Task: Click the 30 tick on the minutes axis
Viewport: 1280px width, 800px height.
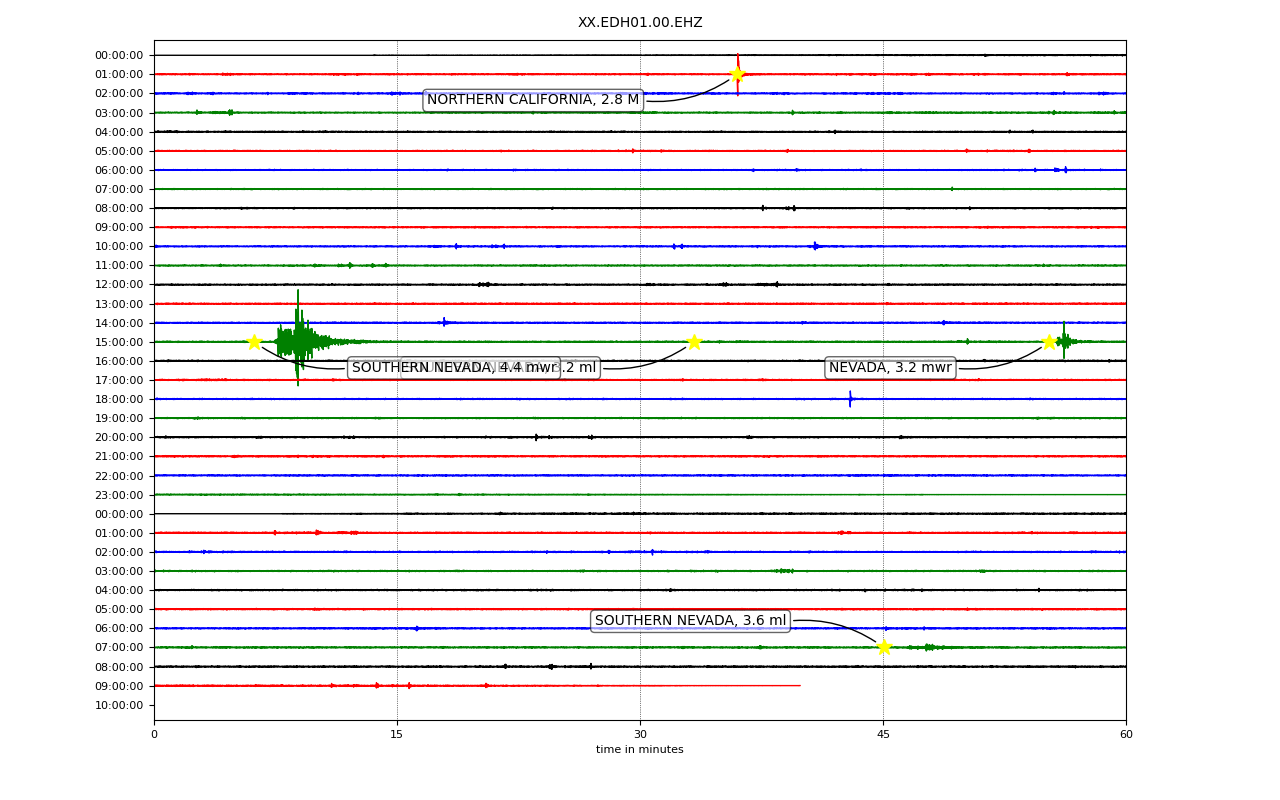Action: pyautogui.click(x=640, y=735)
